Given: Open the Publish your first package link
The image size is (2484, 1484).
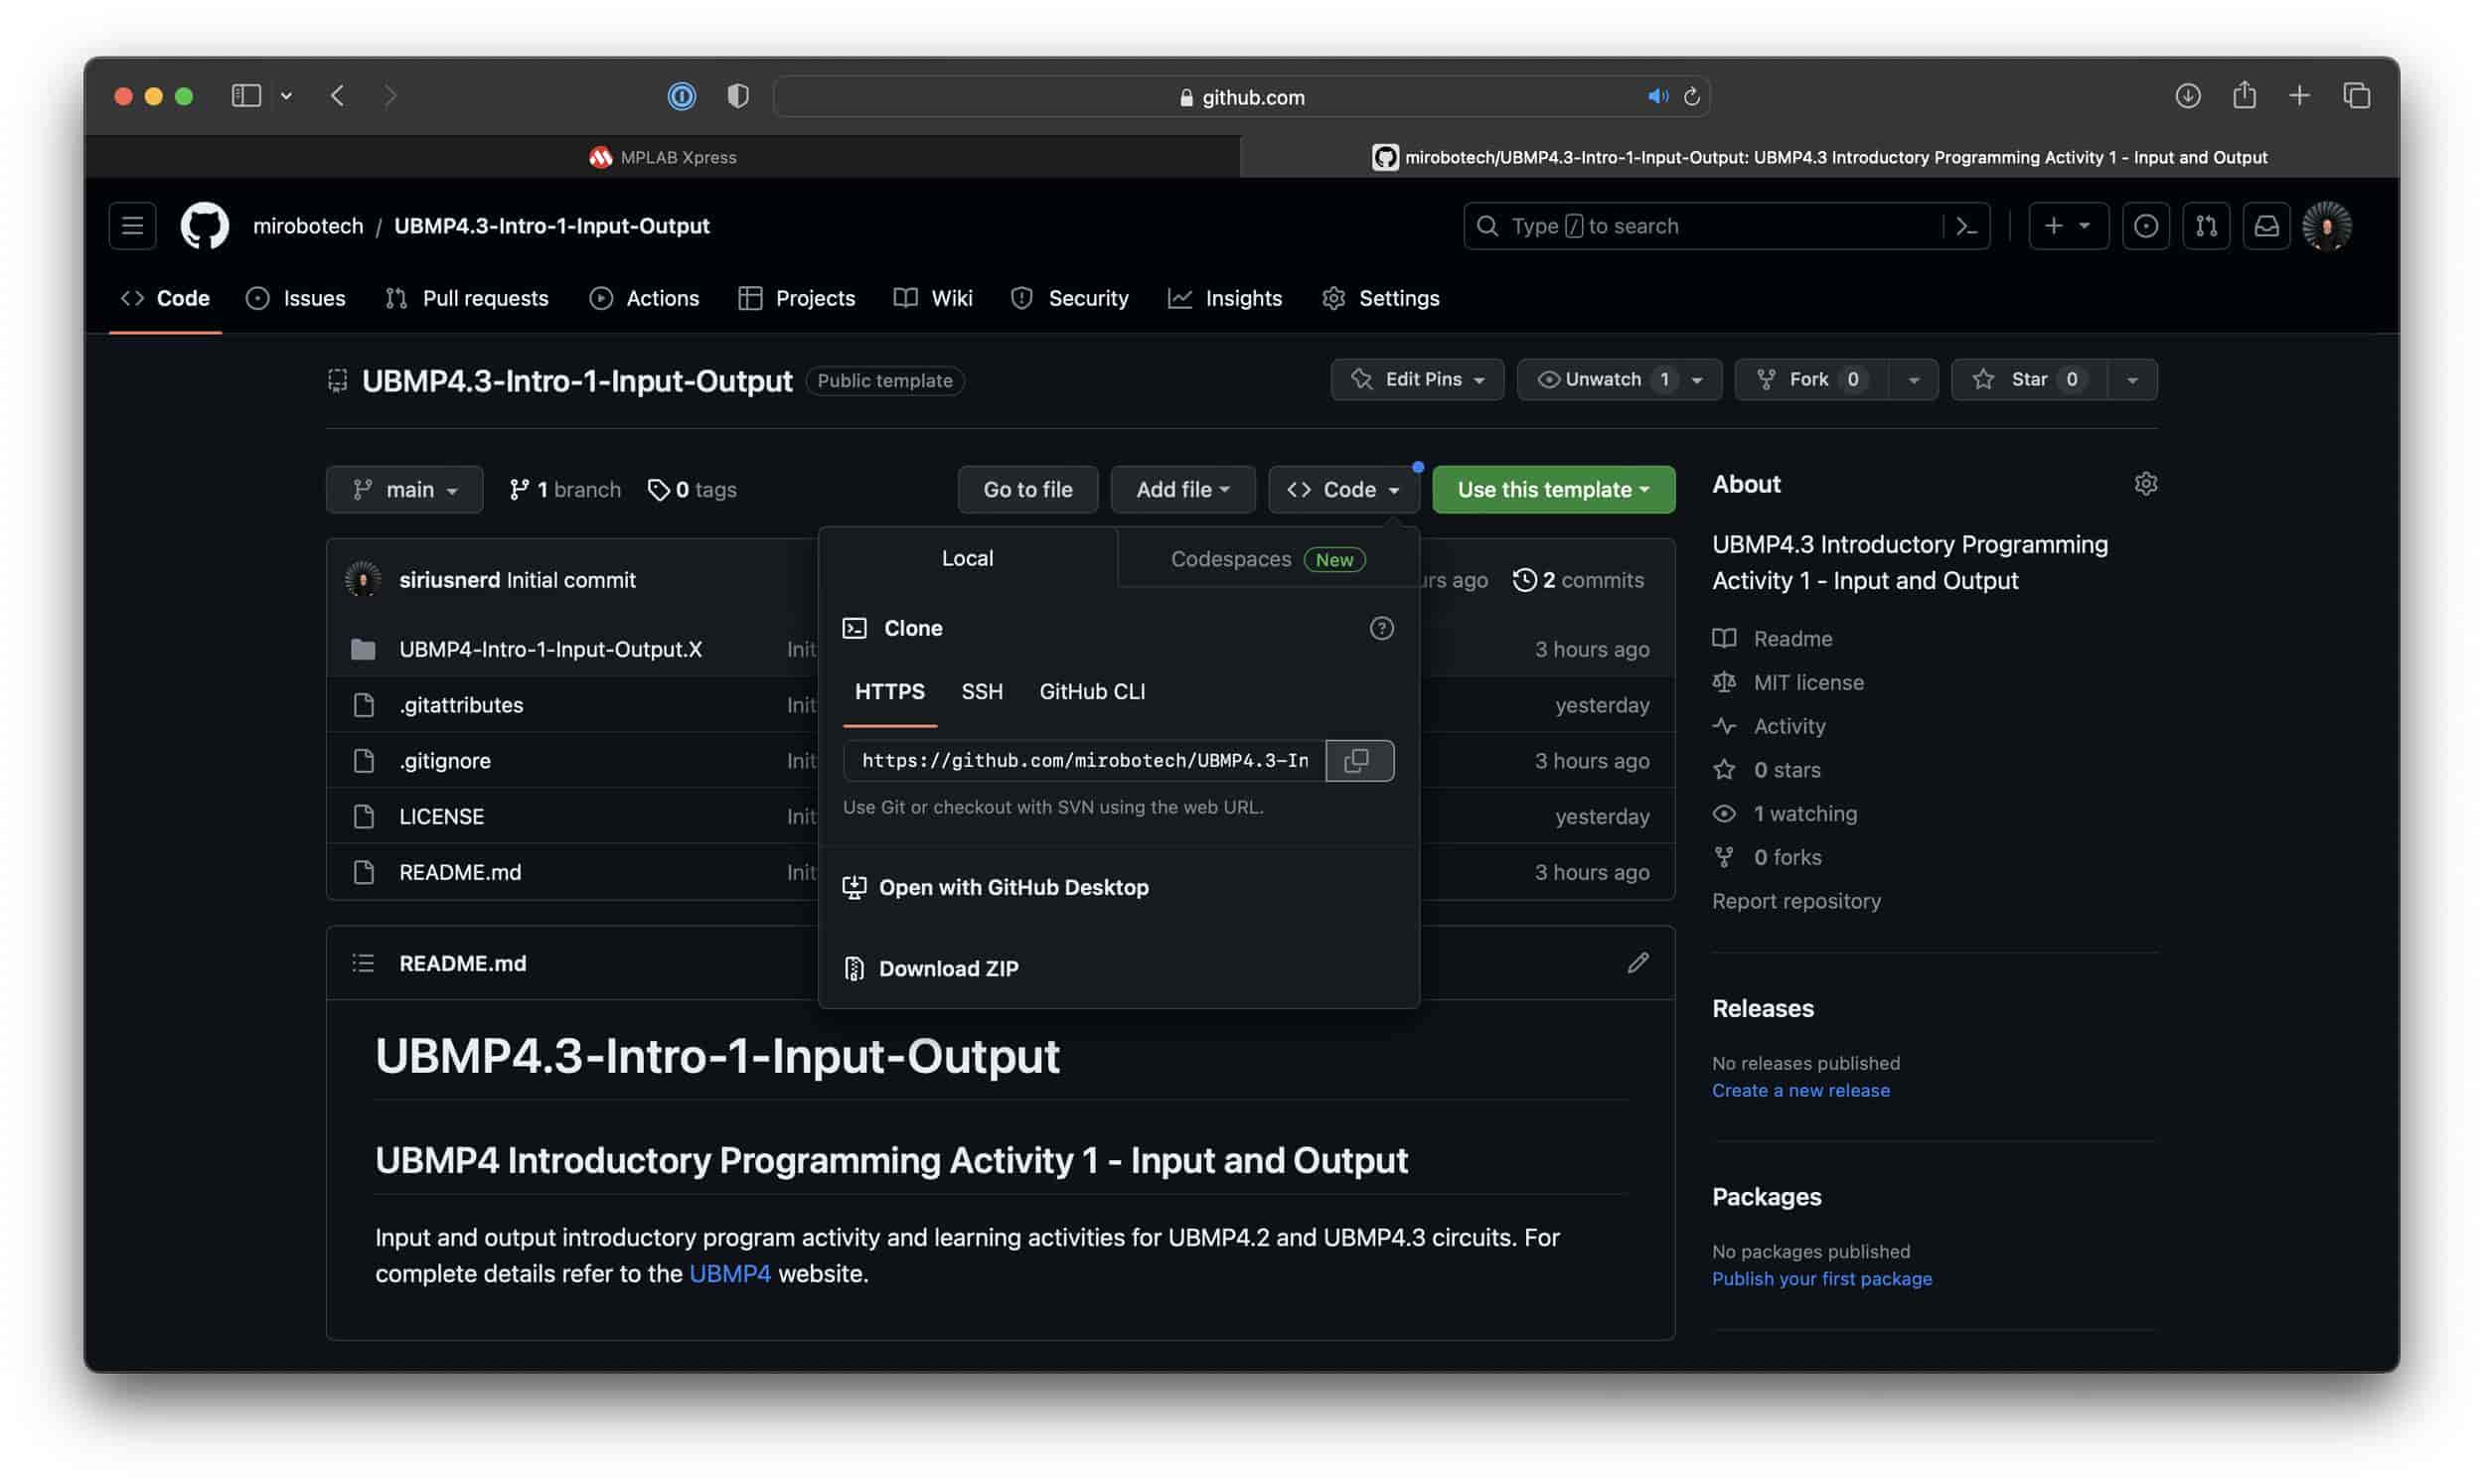Looking at the screenshot, I should pyautogui.click(x=1821, y=1279).
